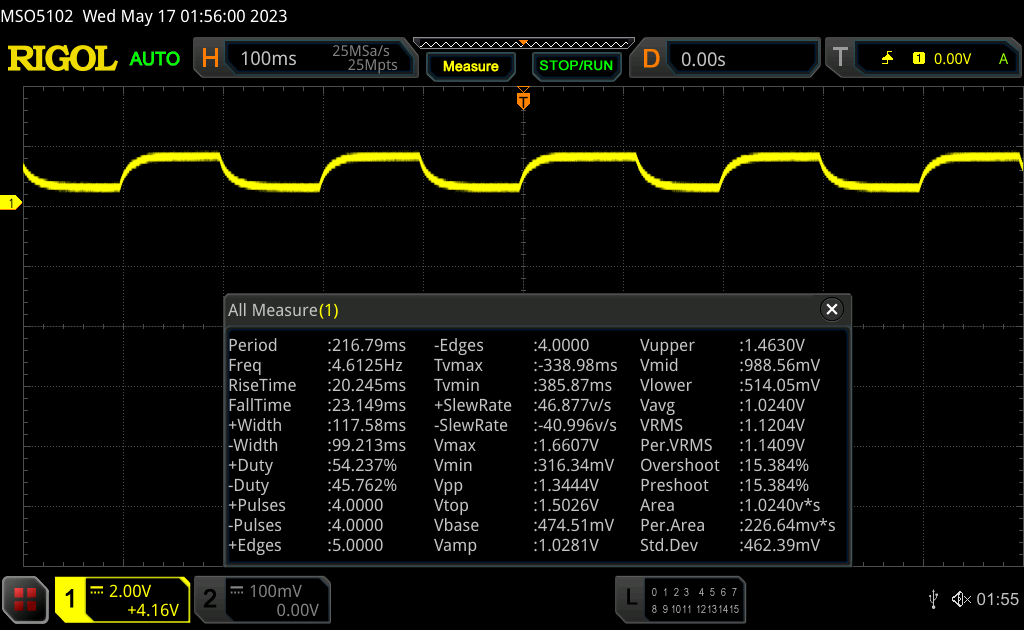This screenshot has height=630, width=1024.
Task: Close the All Measure panel
Action: 831,310
